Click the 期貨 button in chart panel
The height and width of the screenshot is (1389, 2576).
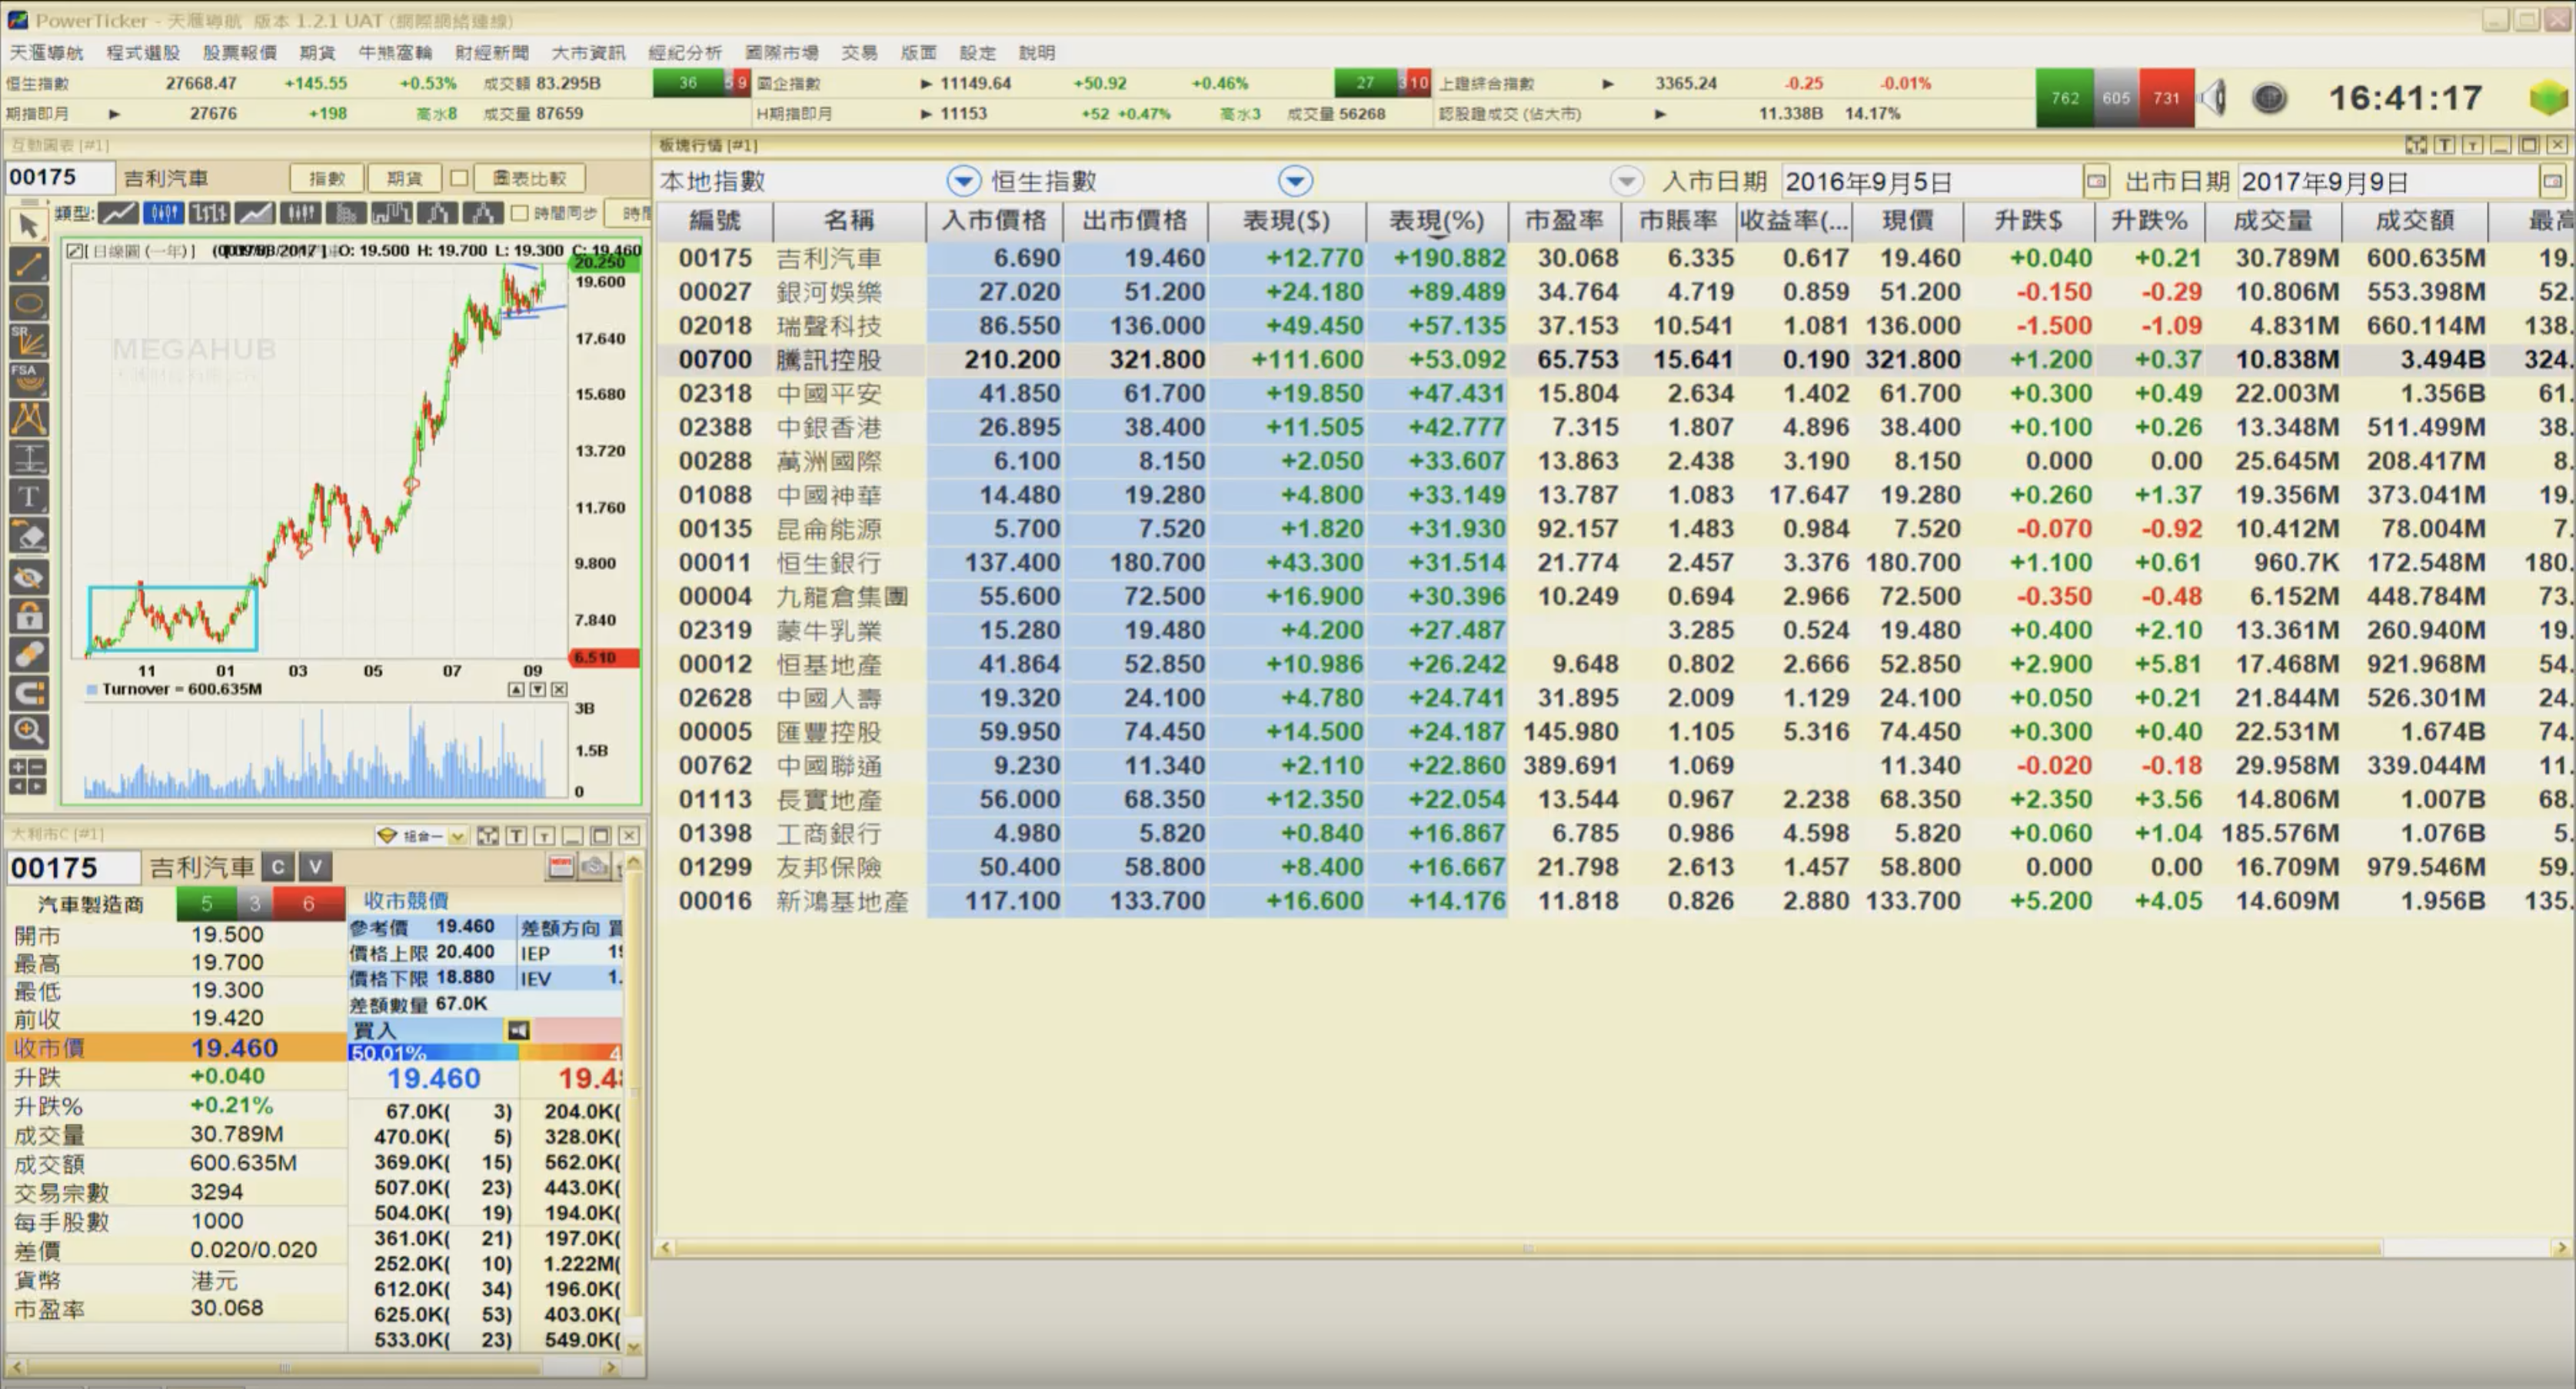(x=404, y=179)
